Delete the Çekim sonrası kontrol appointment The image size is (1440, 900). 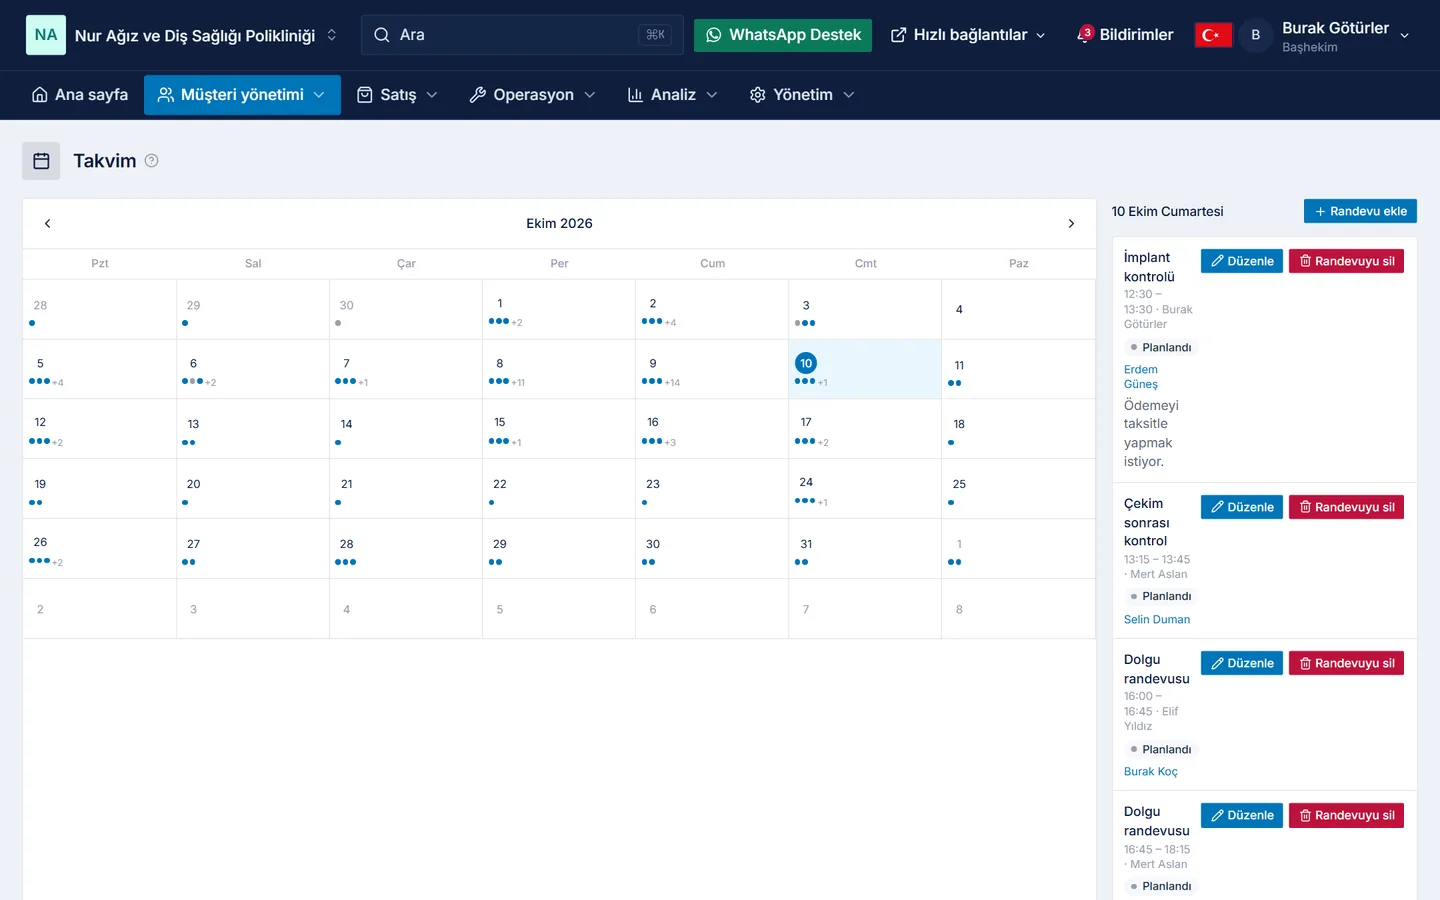point(1346,507)
